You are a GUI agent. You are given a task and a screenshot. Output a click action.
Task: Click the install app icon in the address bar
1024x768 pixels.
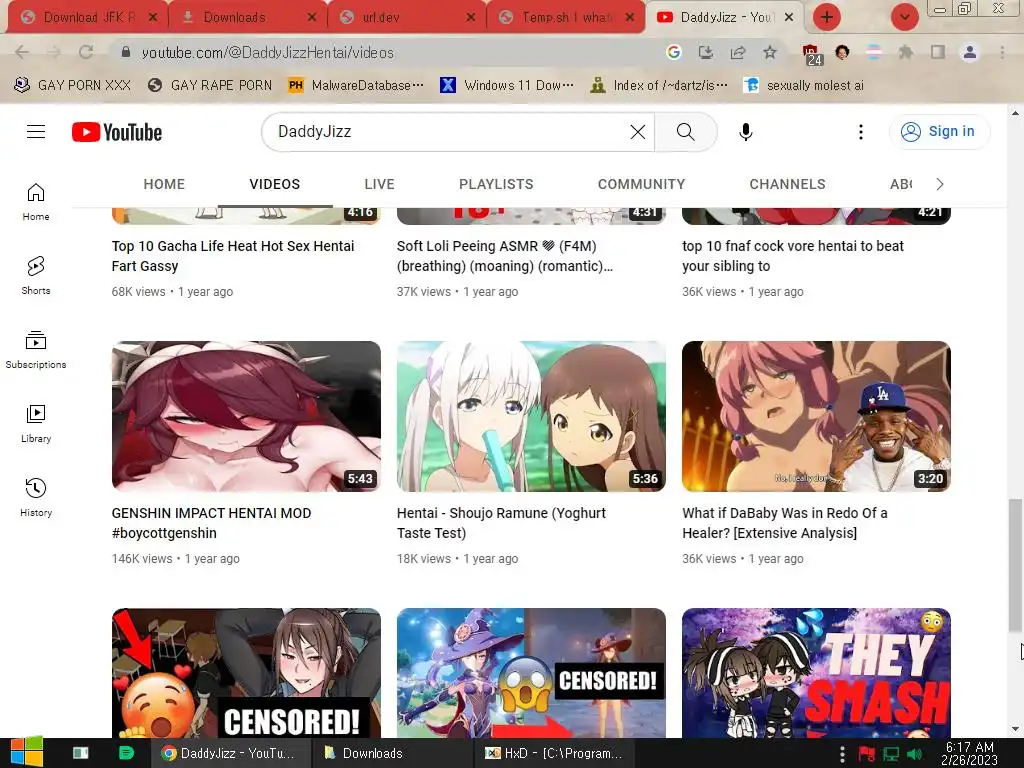click(x=706, y=52)
